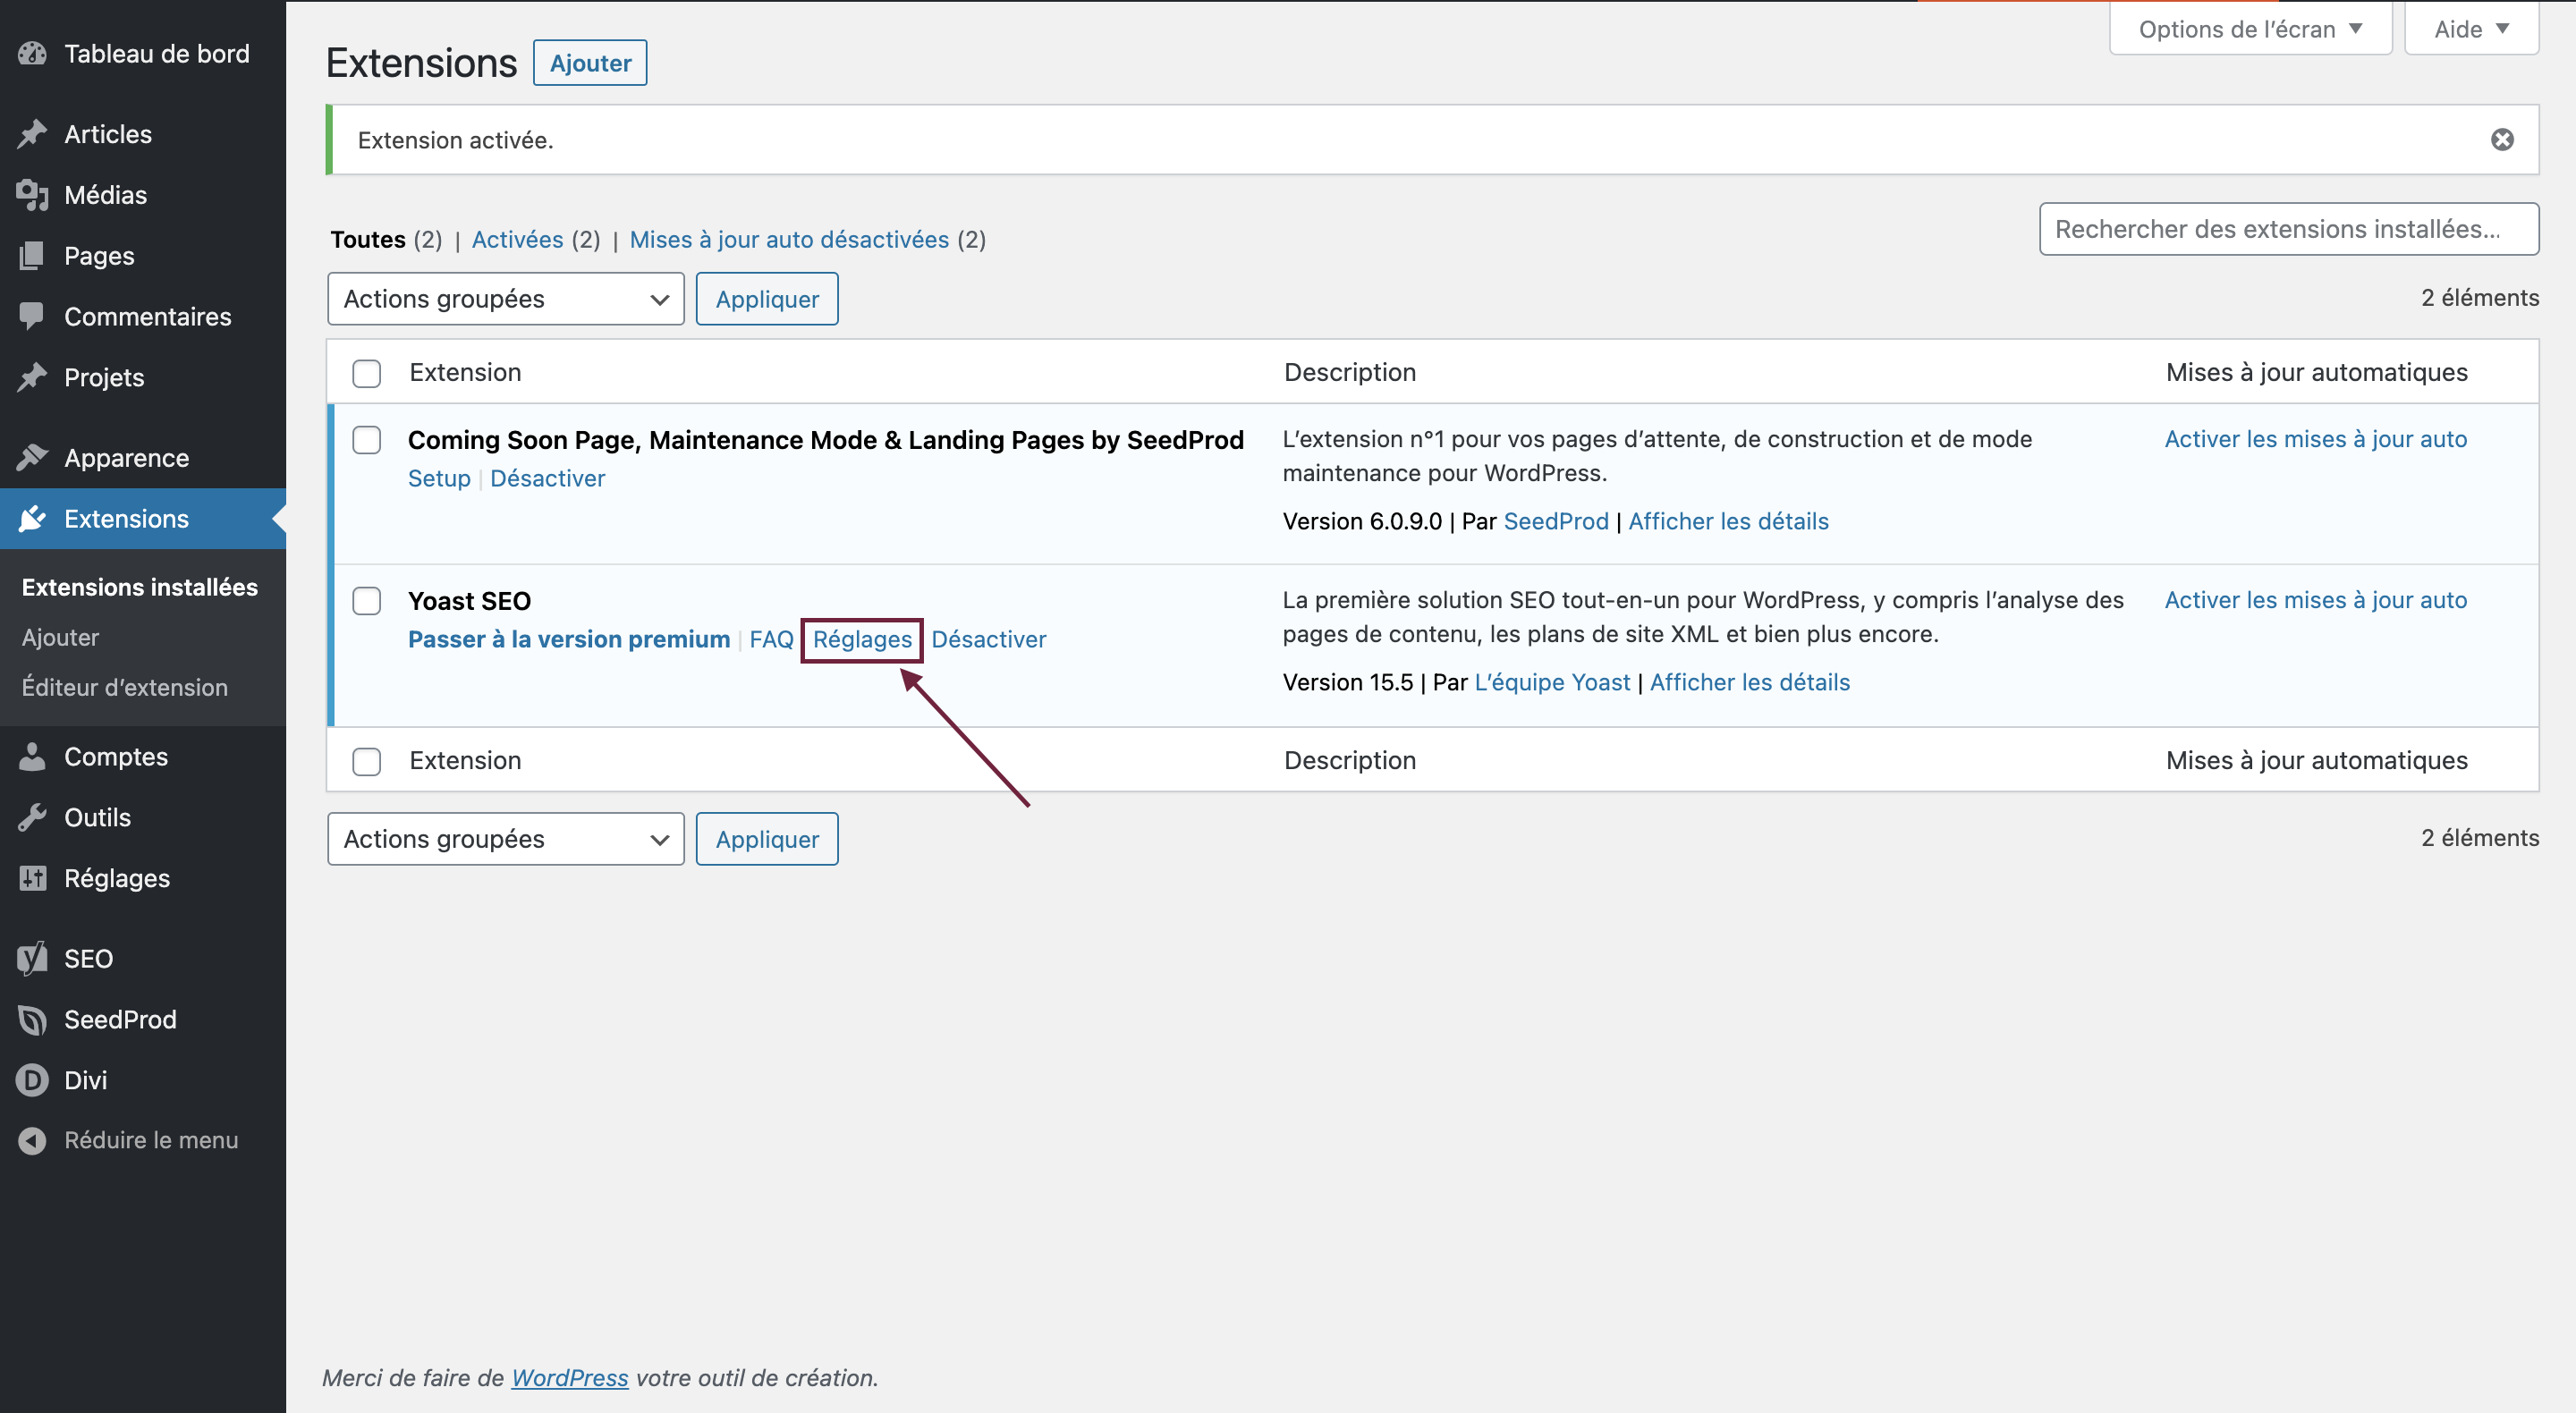This screenshot has height=1413, width=2576.
Task: Tick the select-all checkbox in table footer
Action: pyautogui.click(x=367, y=761)
